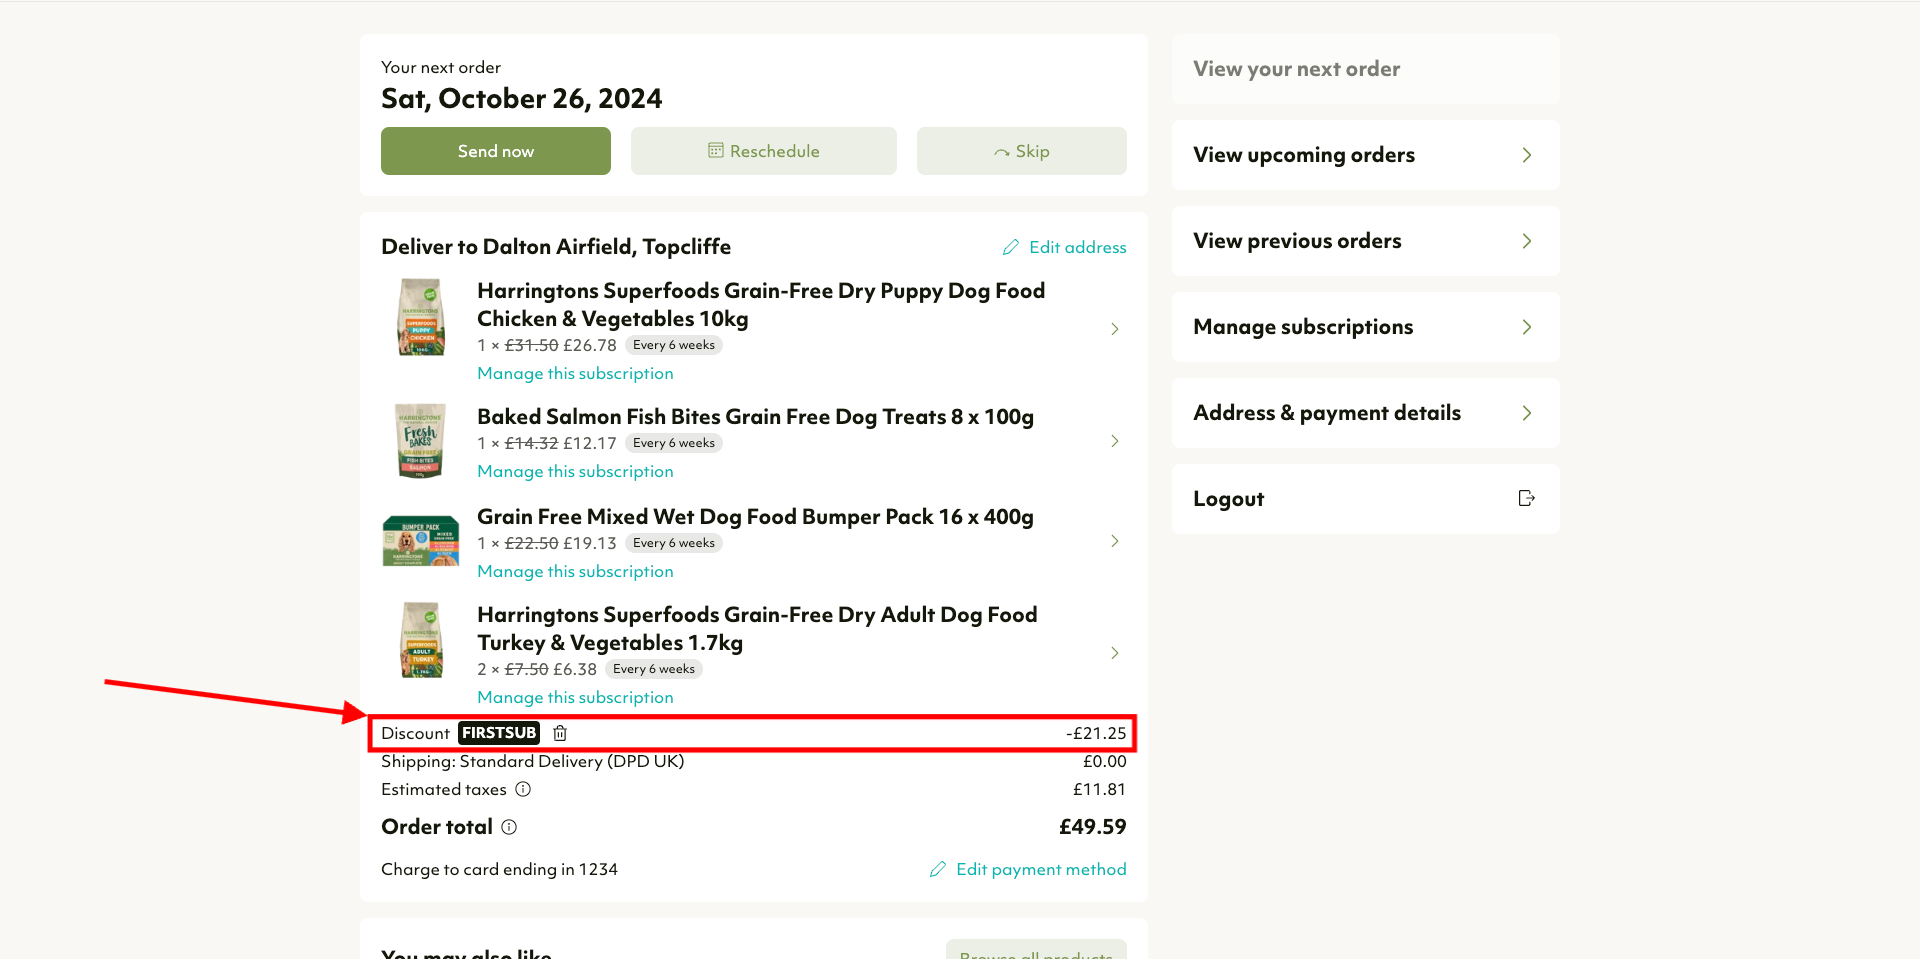Open Address & payment details
Image resolution: width=1920 pixels, height=959 pixels.
(x=1366, y=413)
